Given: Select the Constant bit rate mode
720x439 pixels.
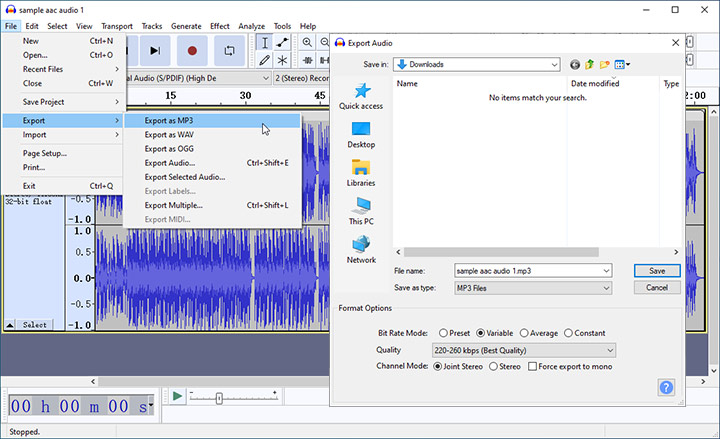Looking at the screenshot, I should pyautogui.click(x=569, y=333).
